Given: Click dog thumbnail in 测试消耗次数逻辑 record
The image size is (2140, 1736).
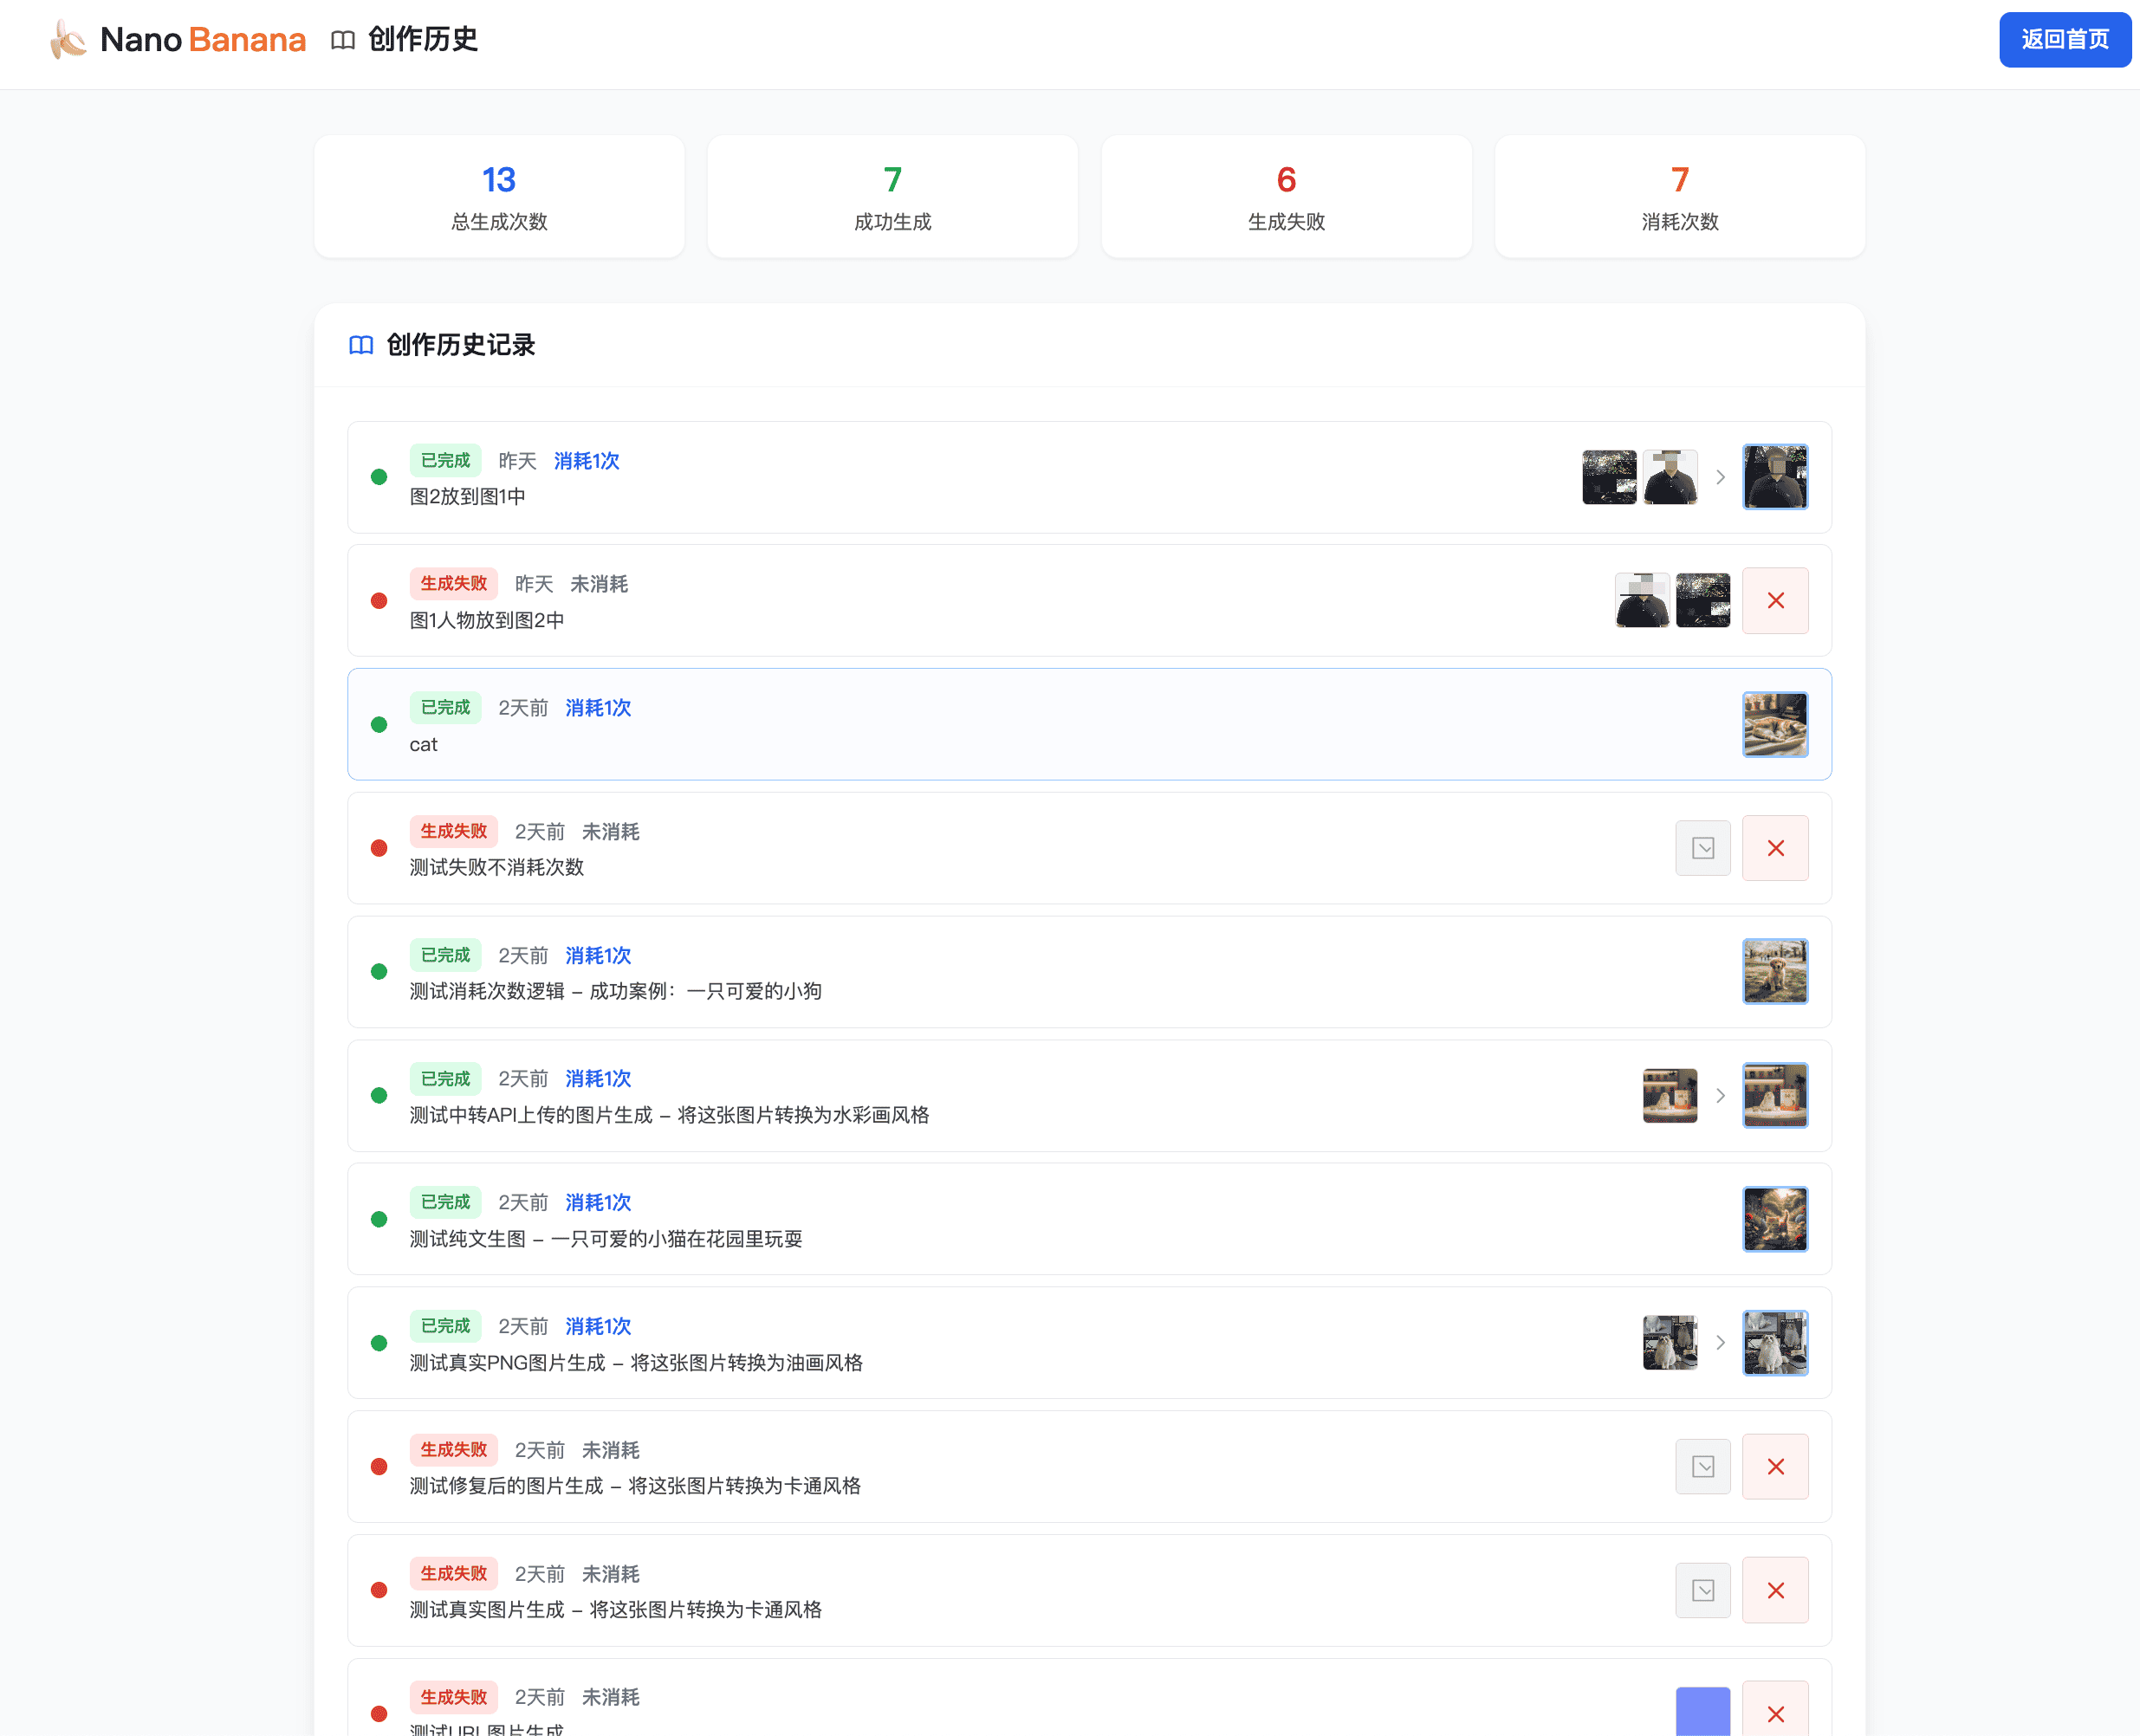Looking at the screenshot, I should tap(1775, 970).
